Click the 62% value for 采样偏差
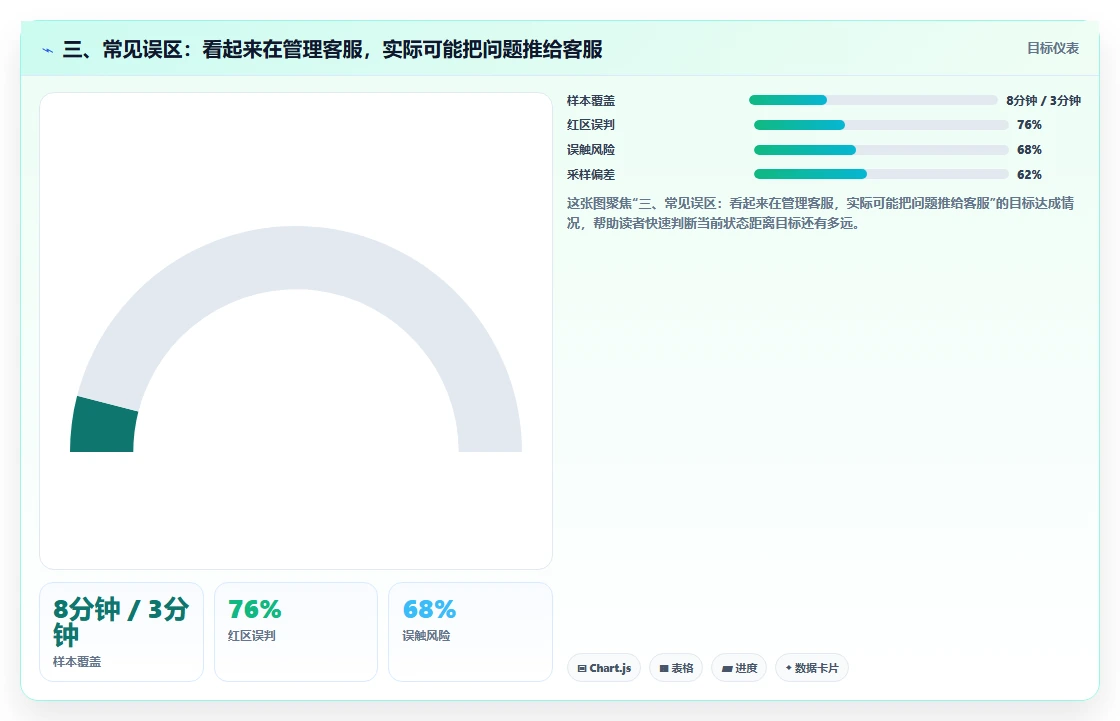 pyautogui.click(x=1029, y=174)
